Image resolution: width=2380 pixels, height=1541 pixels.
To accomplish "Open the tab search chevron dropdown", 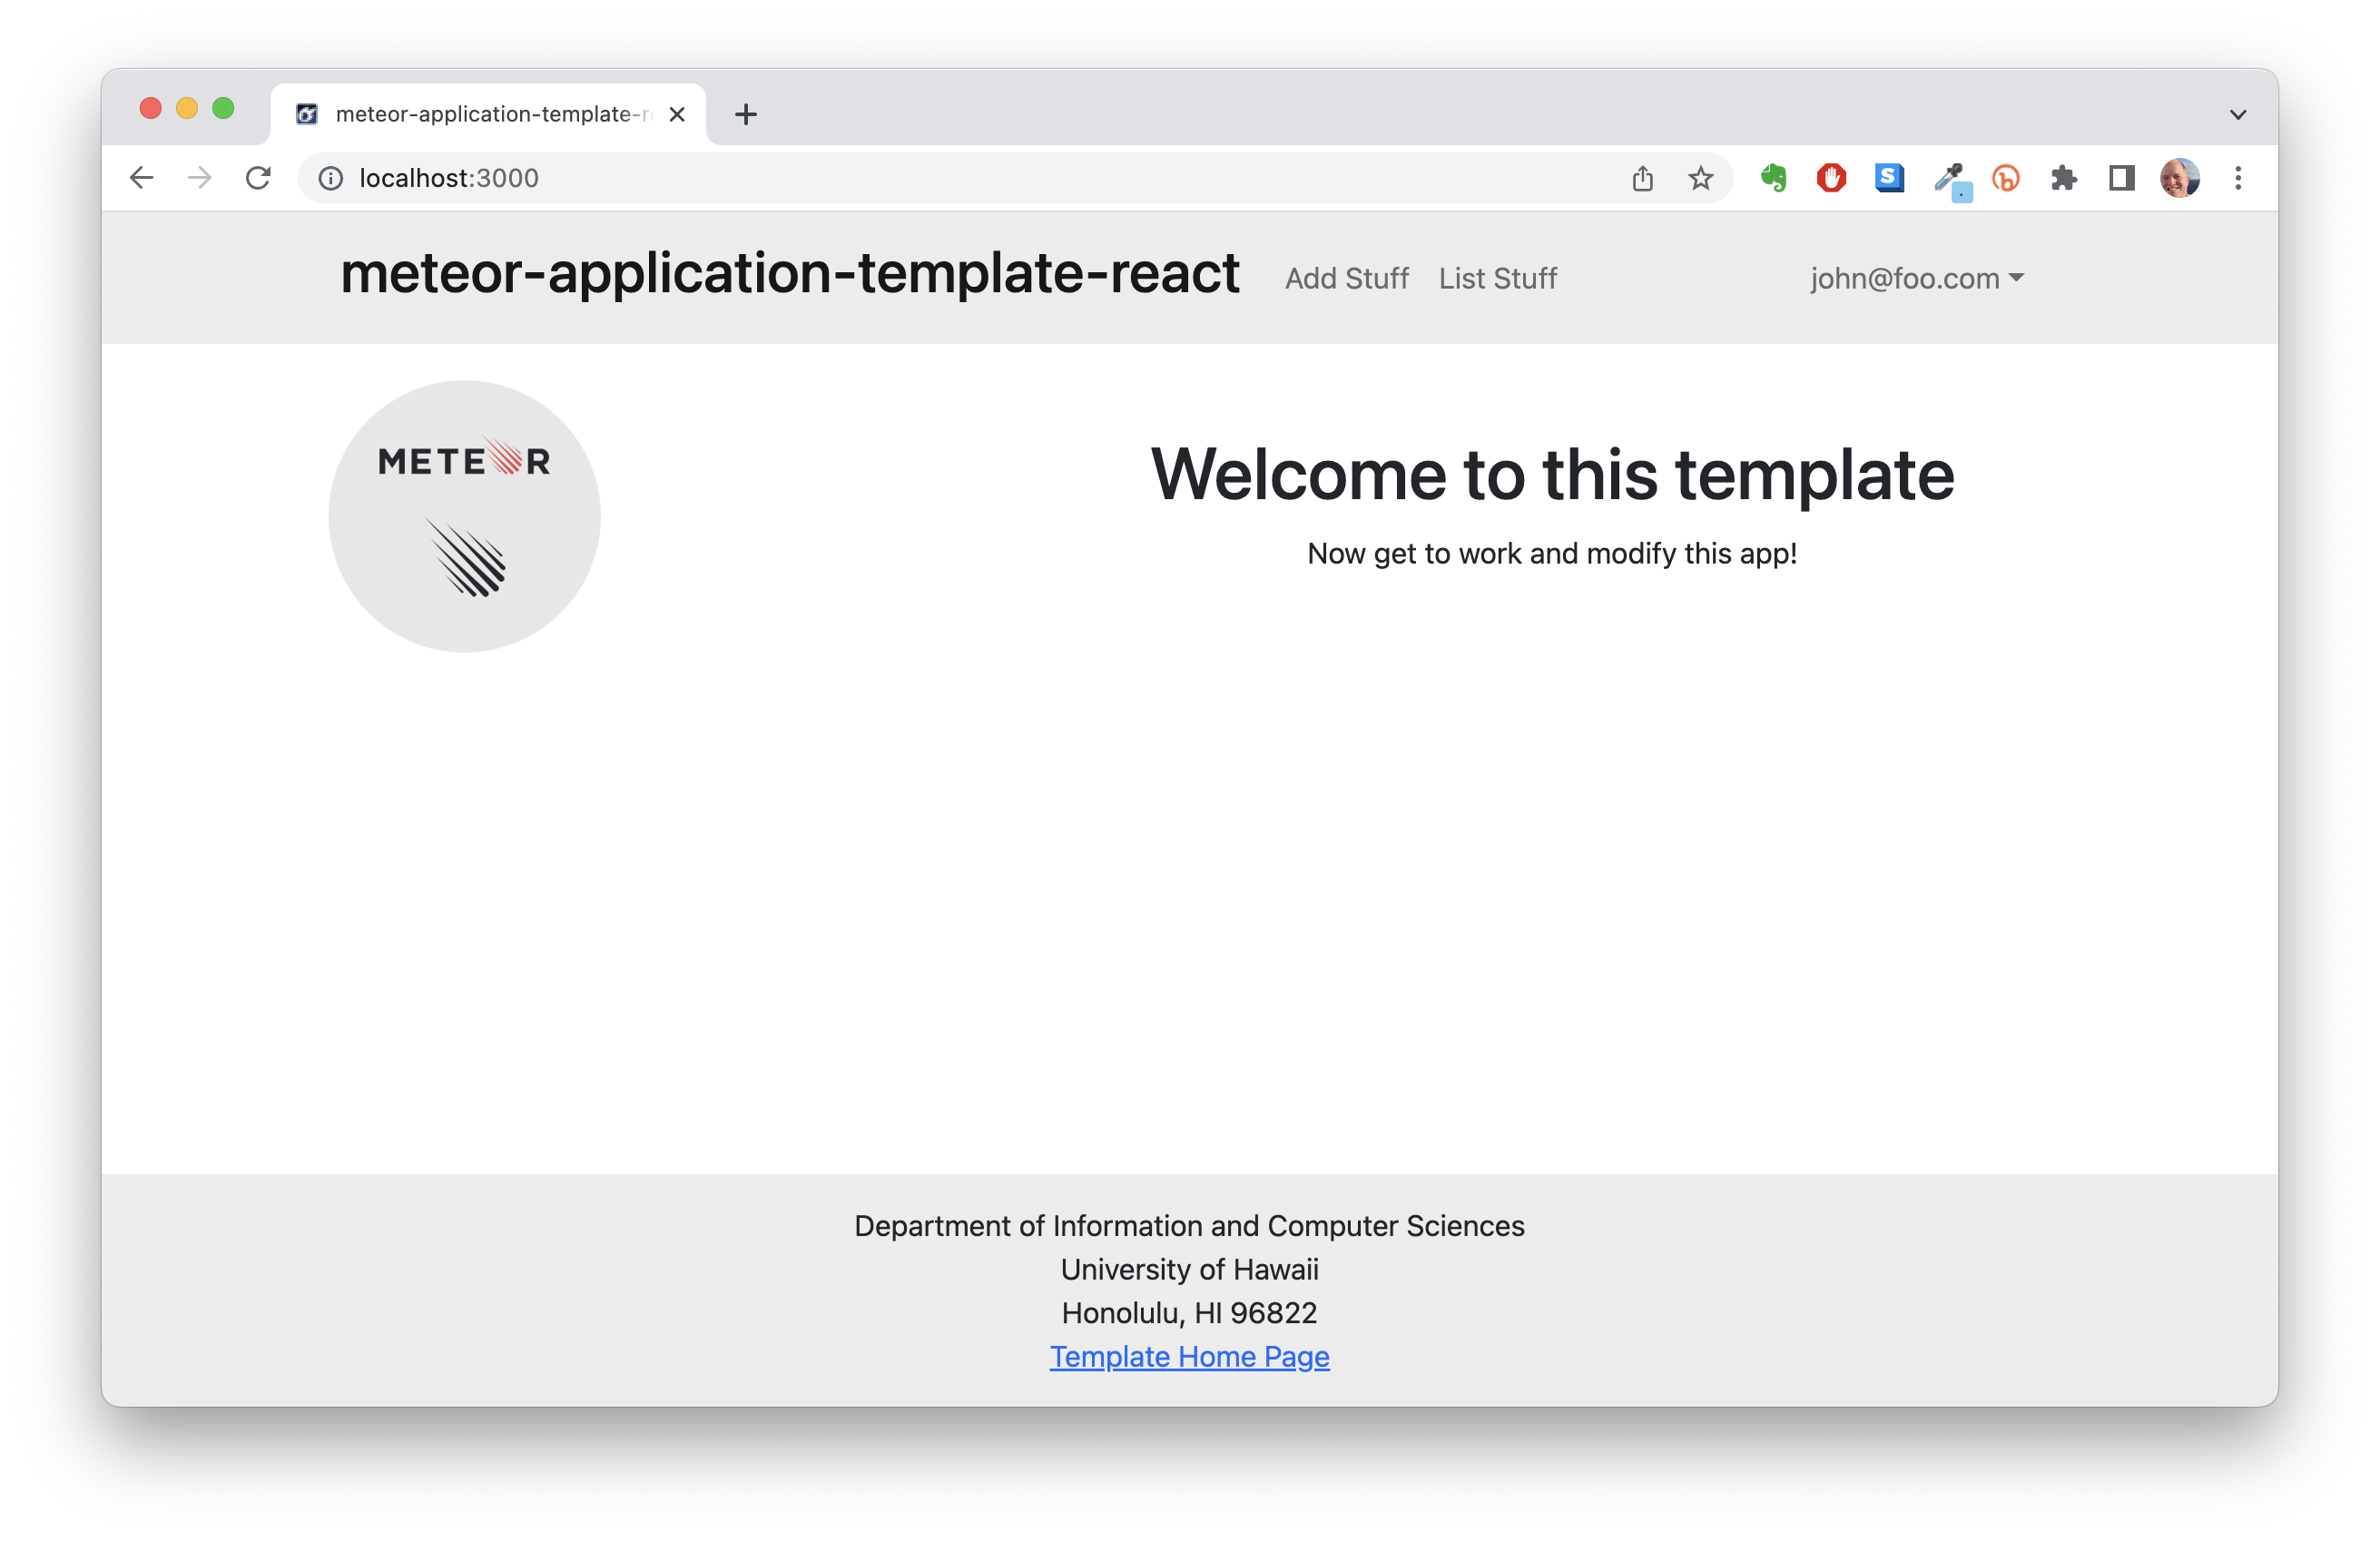I will (2238, 114).
